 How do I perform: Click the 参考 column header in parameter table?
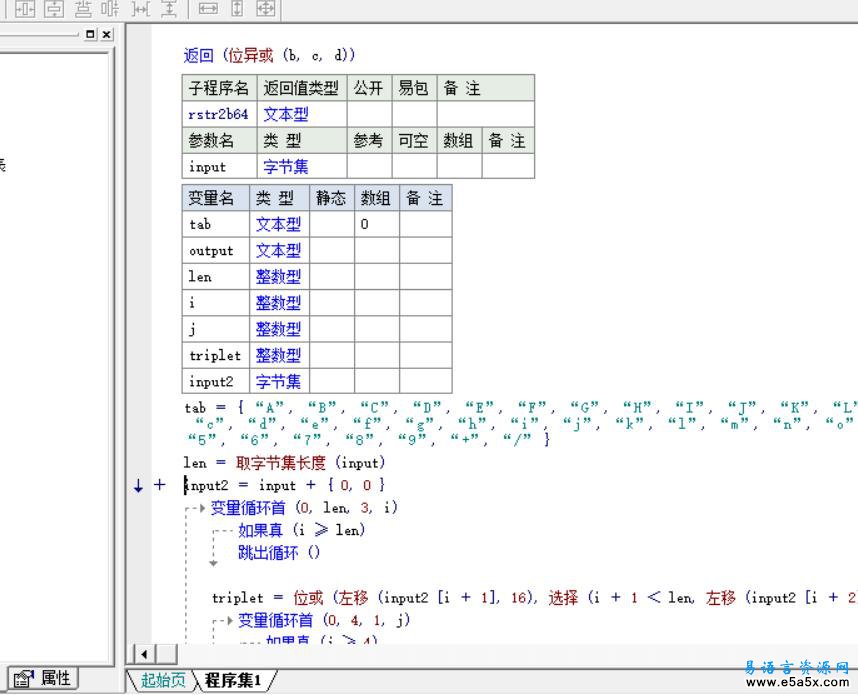coord(369,141)
